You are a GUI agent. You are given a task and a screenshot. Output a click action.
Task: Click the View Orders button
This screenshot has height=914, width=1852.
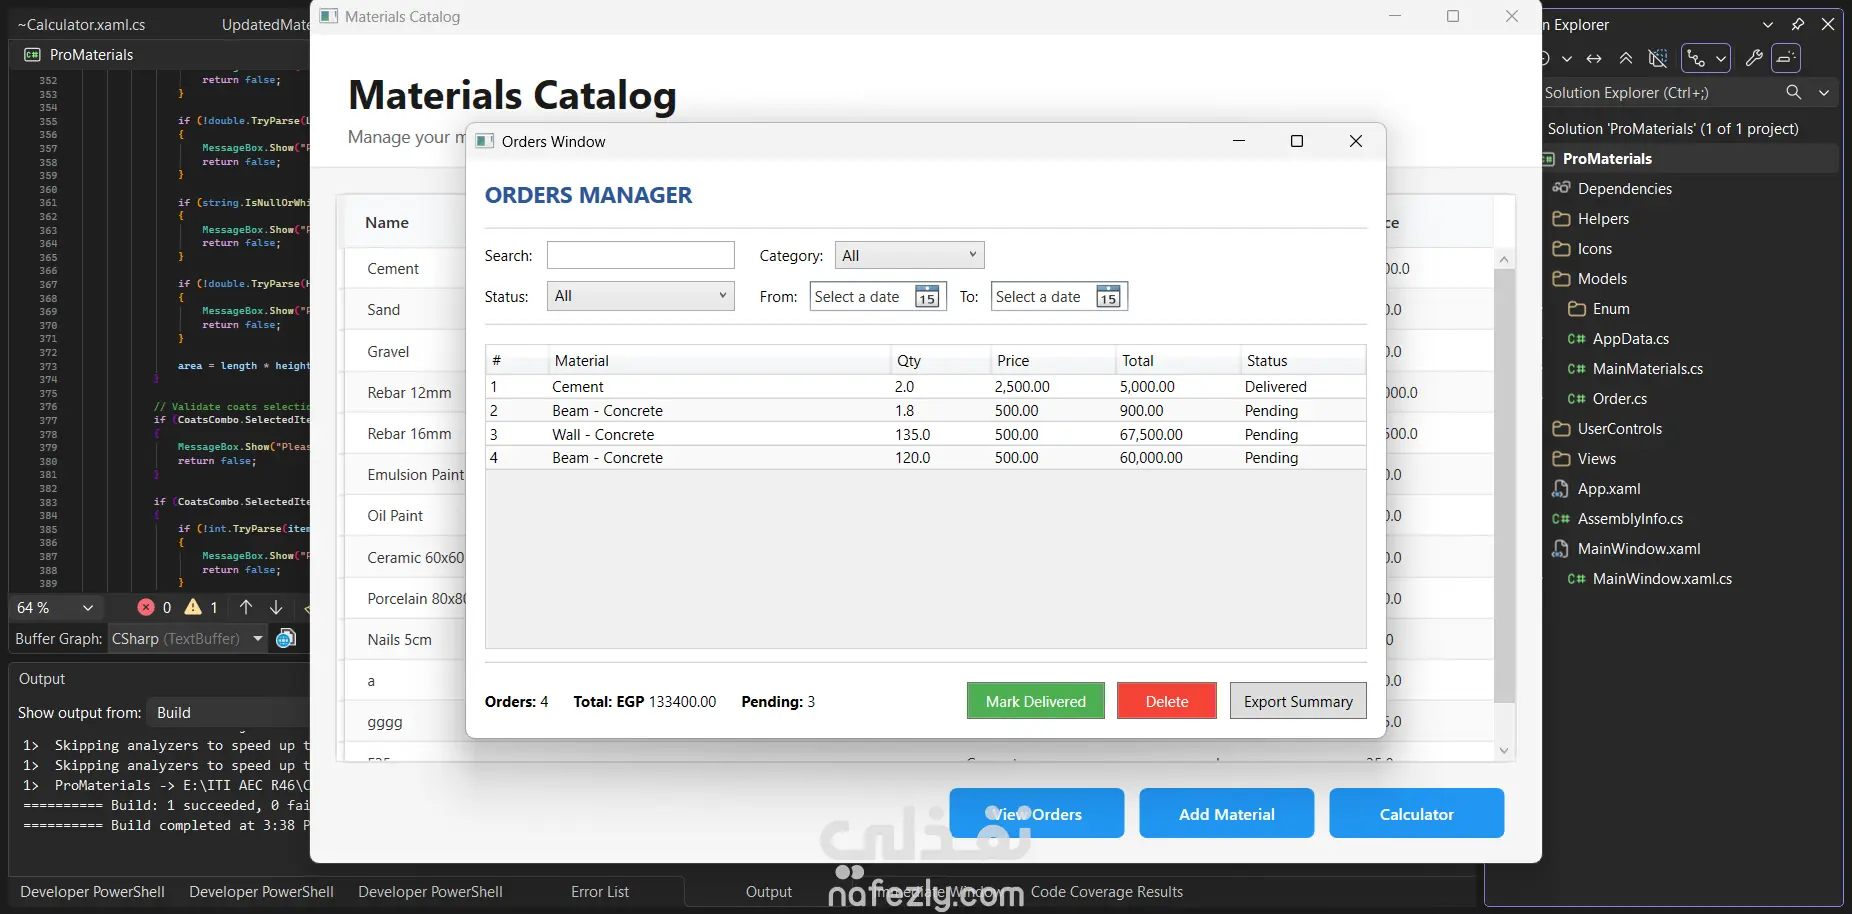tap(1036, 813)
